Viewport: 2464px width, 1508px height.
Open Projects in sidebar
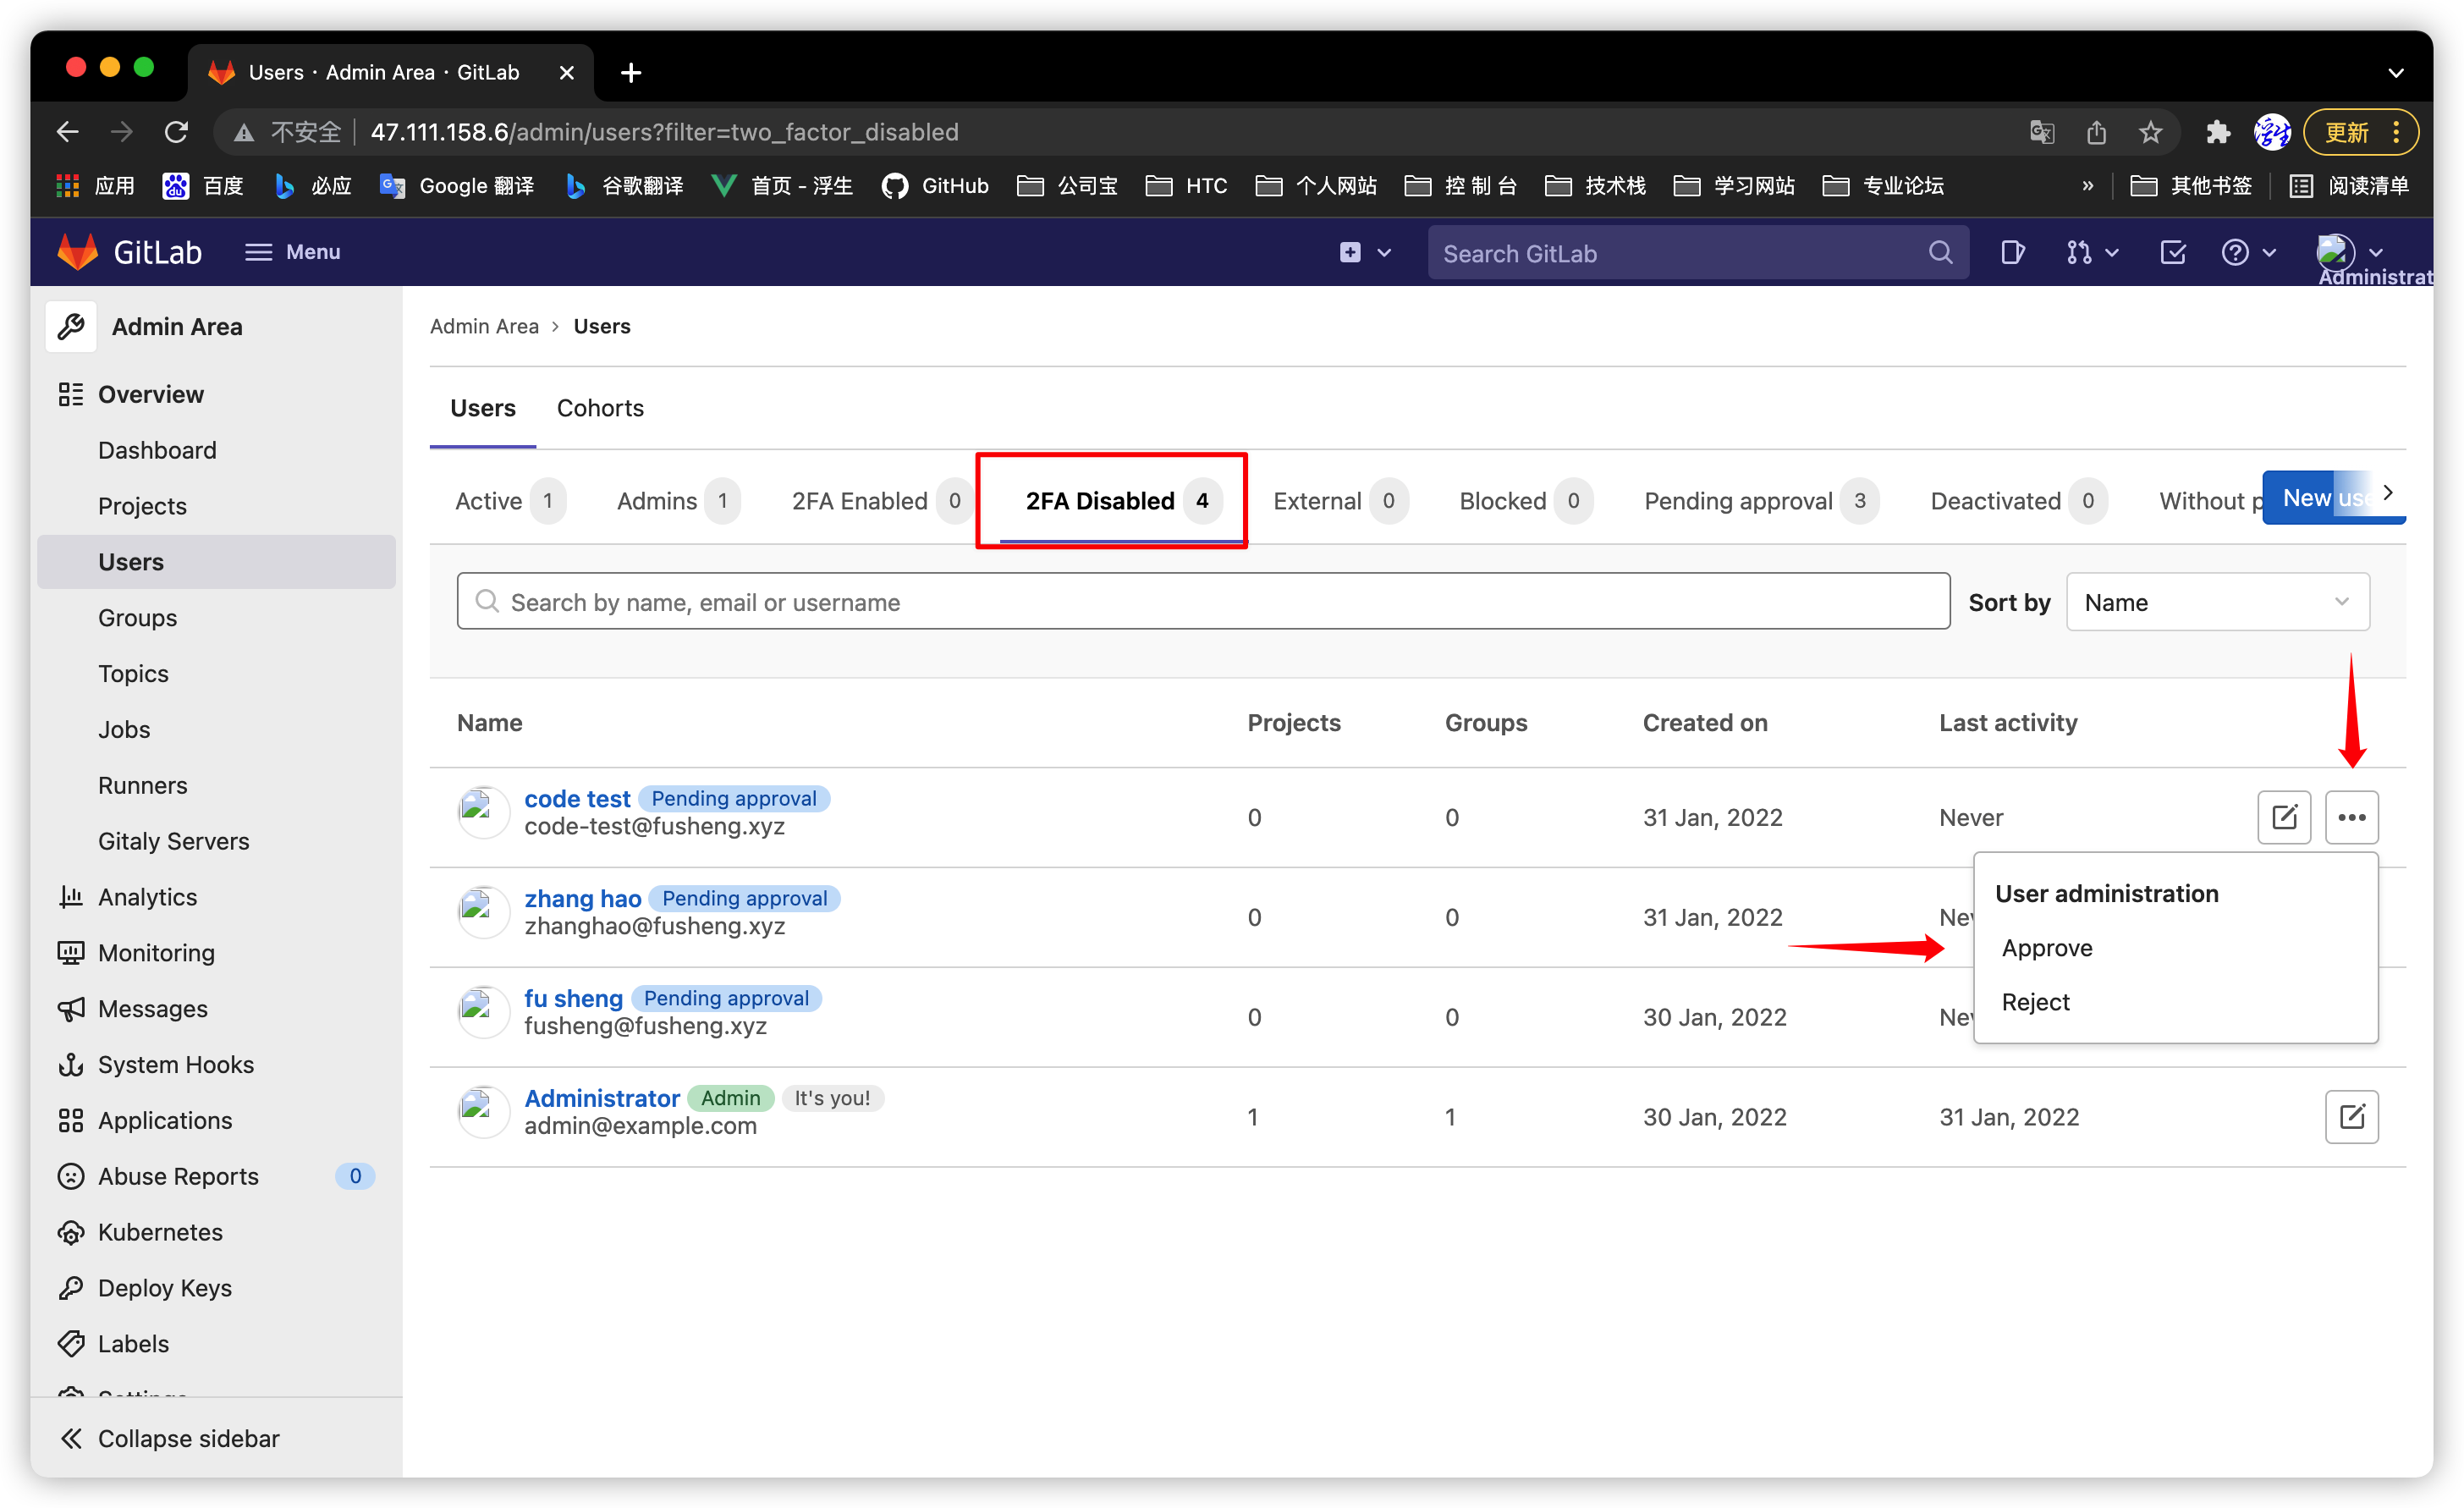(142, 506)
